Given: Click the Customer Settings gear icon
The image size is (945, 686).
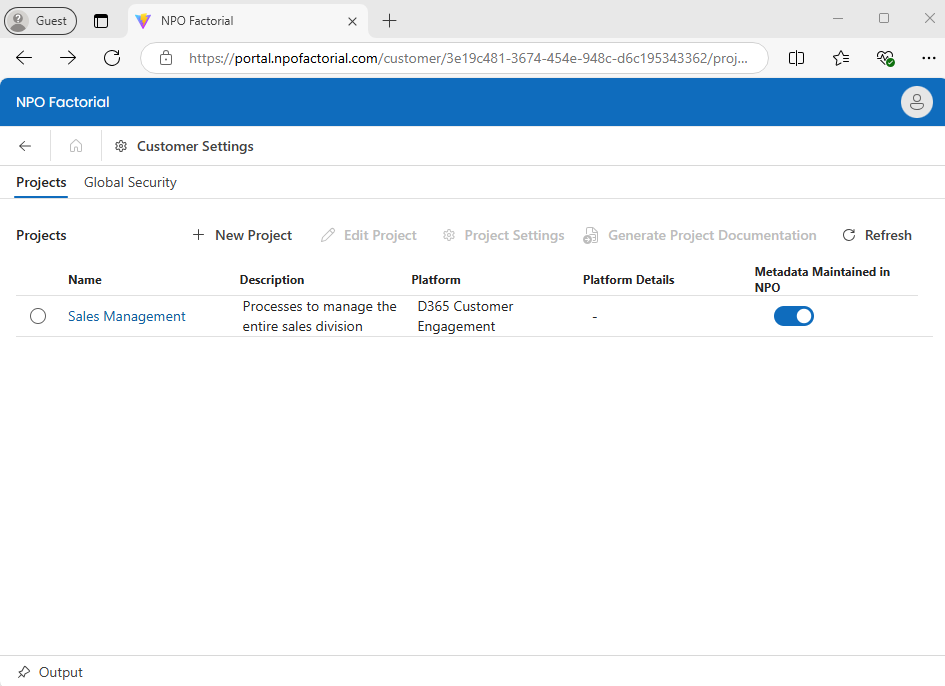Looking at the screenshot, I should tap(121, 146).
